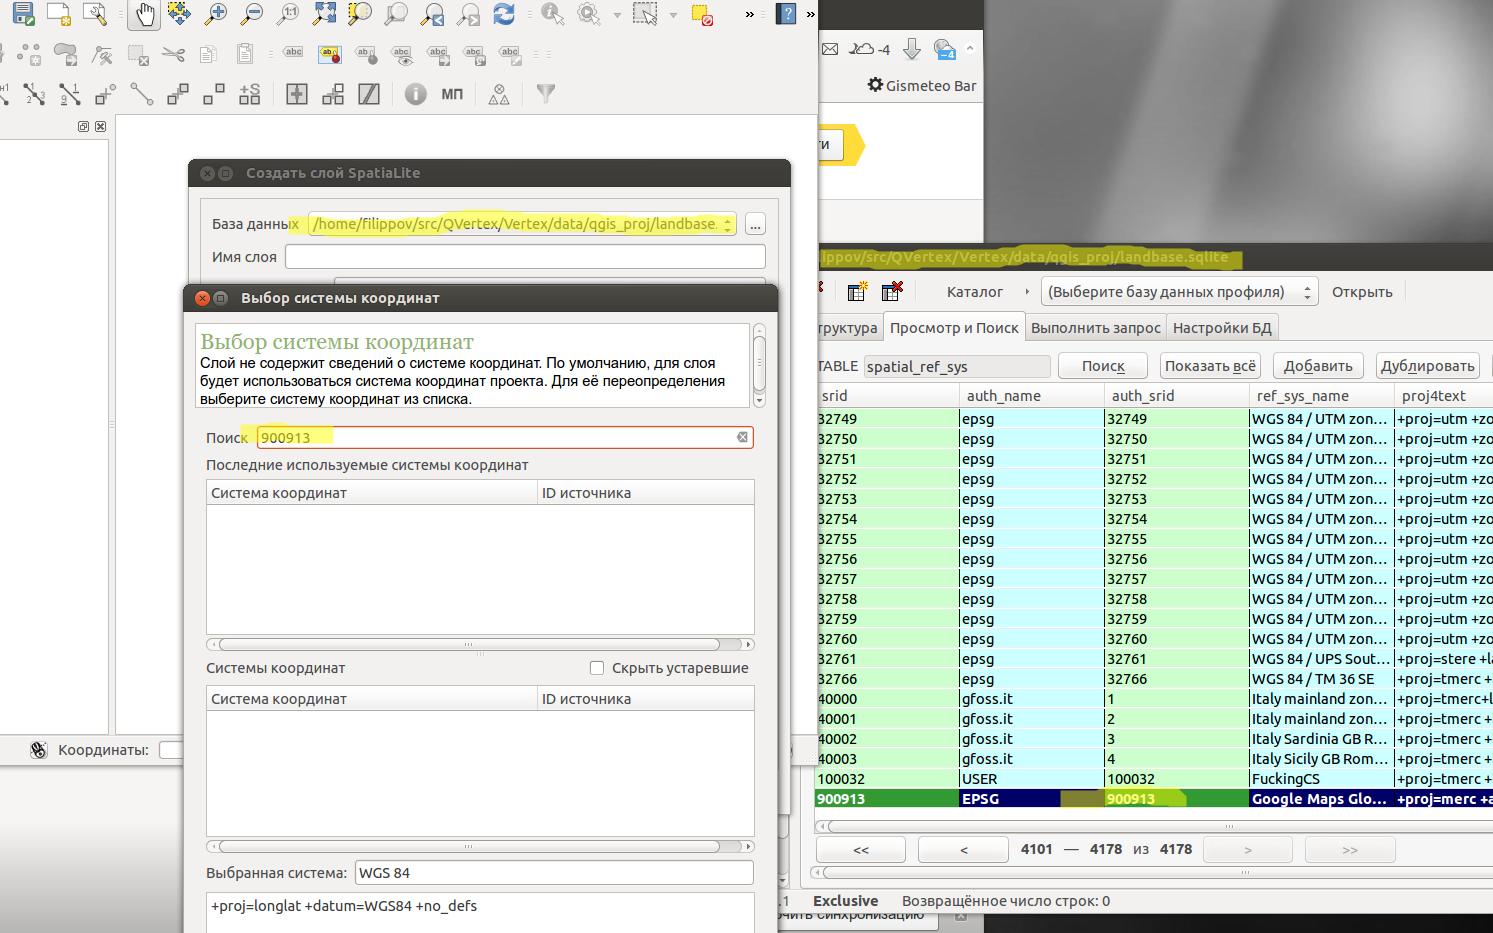This screenshot has height=933, width=1493.
Task: Switch to the Выполнить запрос tab
Action: (x=1095, y=328)
